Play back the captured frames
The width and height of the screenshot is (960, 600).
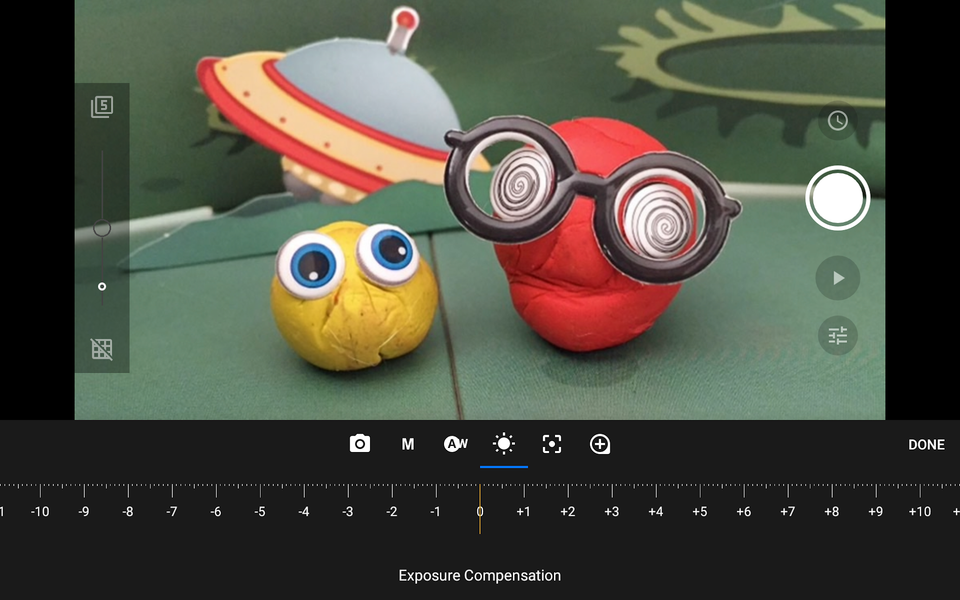click(837, 278)
